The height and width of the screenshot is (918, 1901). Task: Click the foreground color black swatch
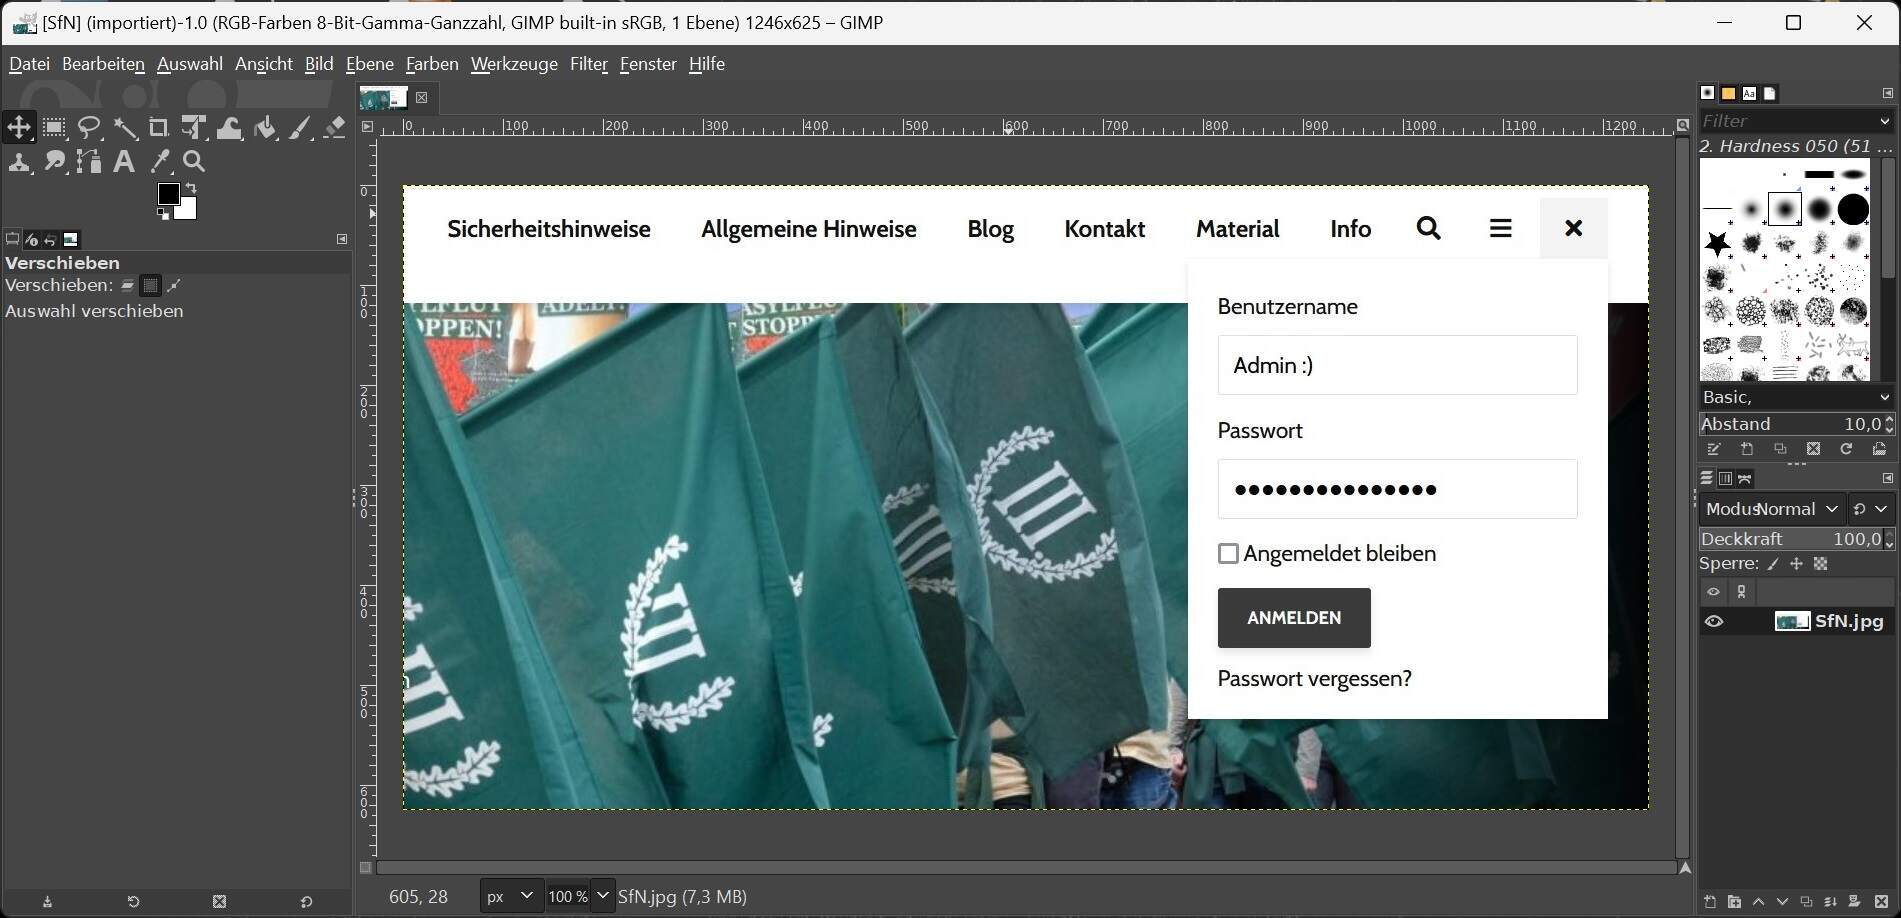point(167,193)
